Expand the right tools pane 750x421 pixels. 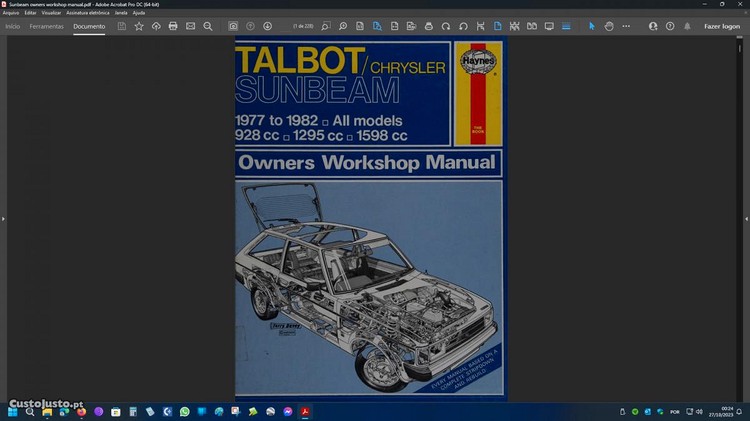point(746,218)
